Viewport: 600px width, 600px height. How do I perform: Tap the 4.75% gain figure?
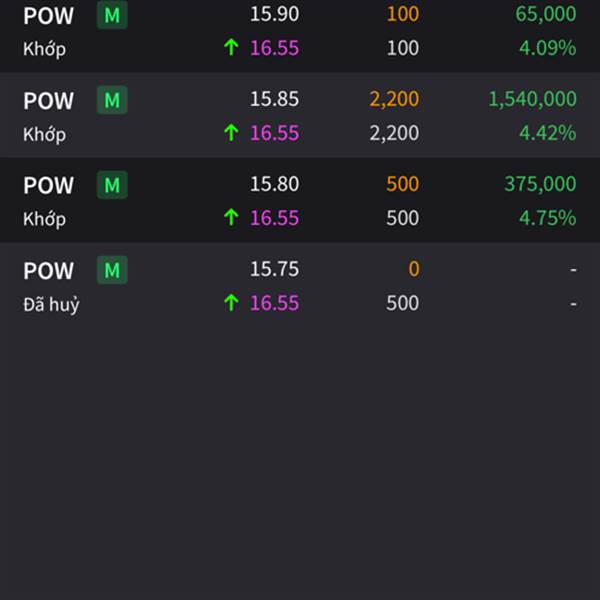coord(547,218)
